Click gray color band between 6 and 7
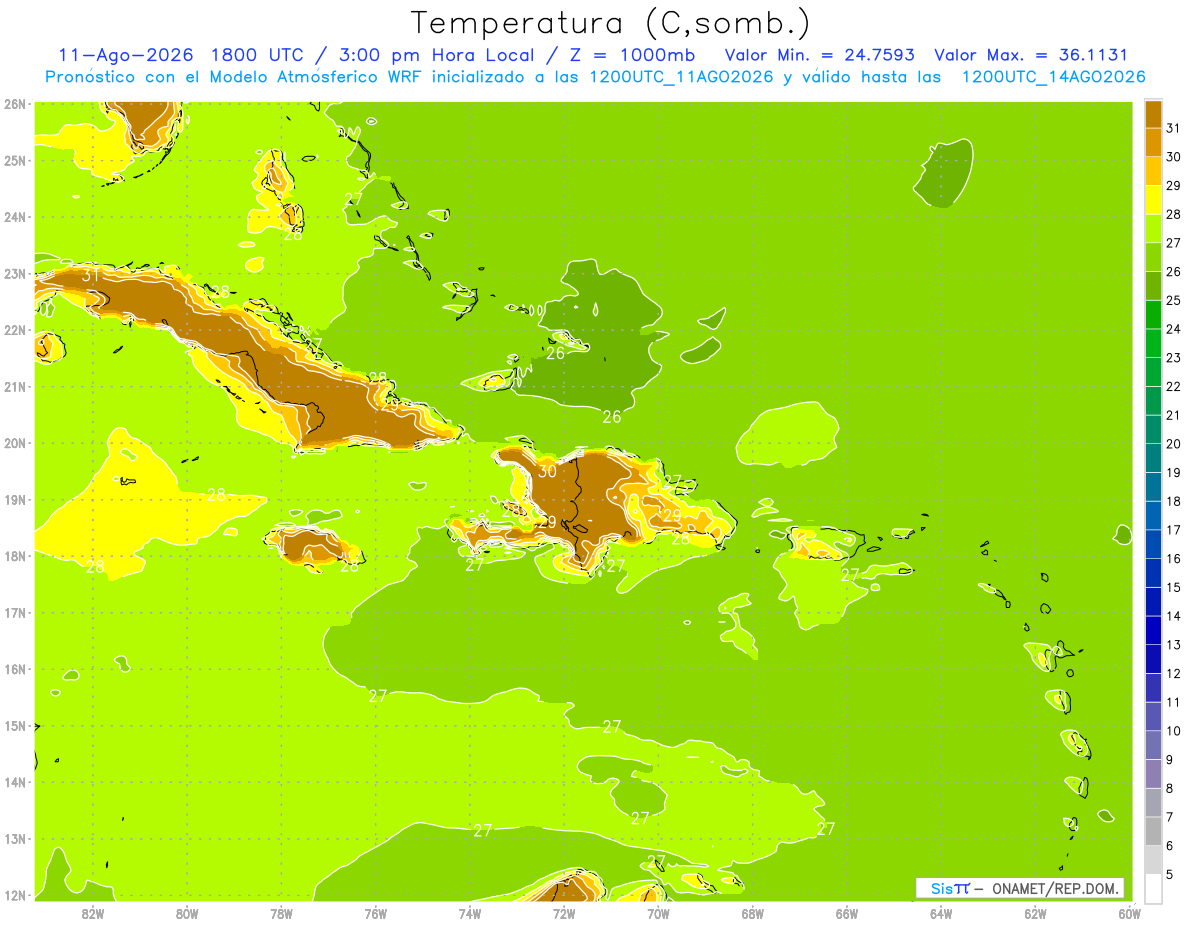 tap(1153, 831)
